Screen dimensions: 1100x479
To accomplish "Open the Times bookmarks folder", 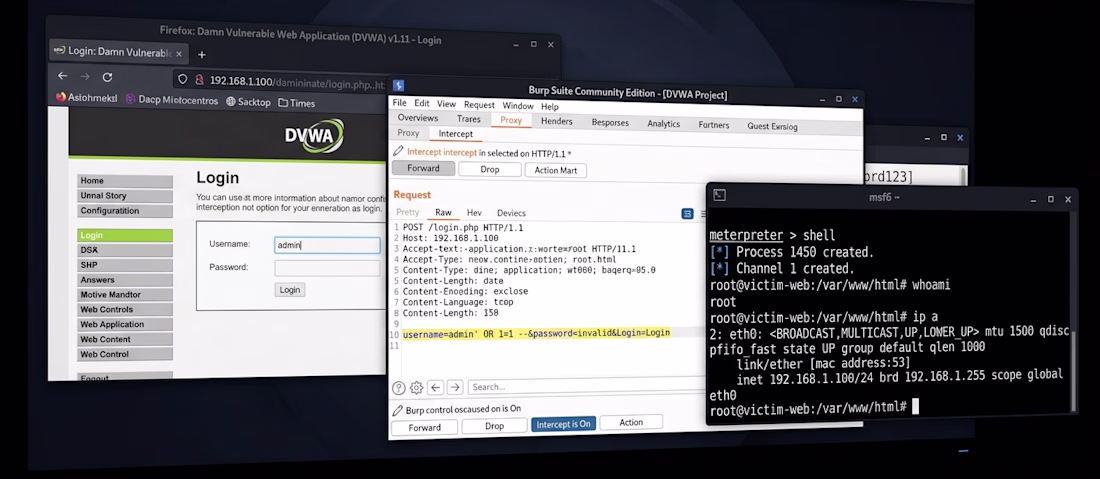I will coord(296,103).
